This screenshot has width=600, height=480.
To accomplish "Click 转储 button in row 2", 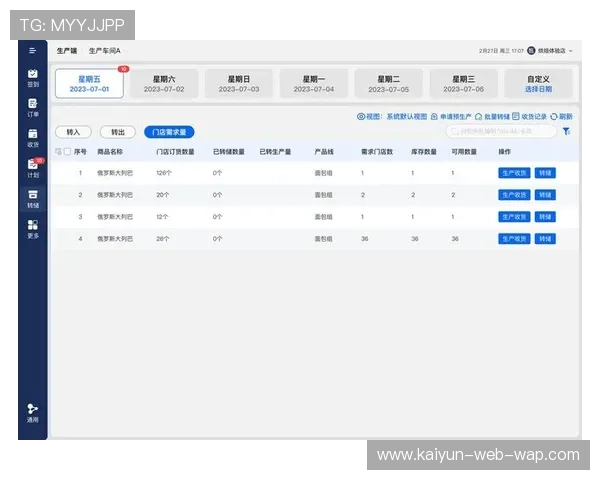I will click(x=545, y=195).
